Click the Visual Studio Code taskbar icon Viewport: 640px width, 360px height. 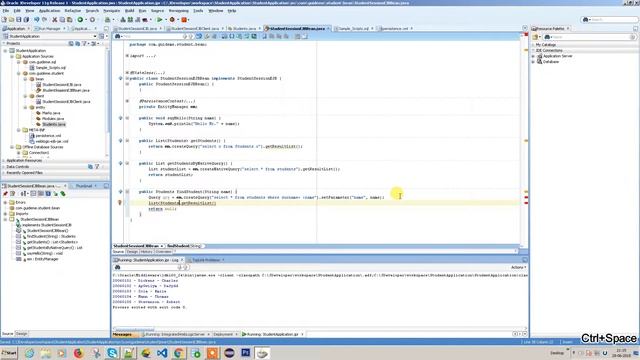[x=162, y=353]
